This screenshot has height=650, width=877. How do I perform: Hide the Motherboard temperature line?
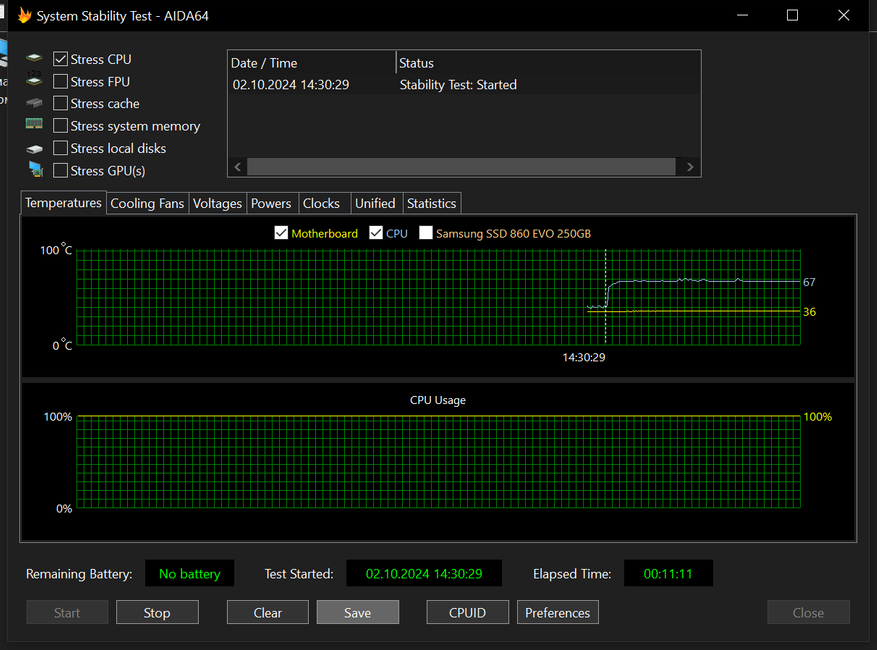[281, 233]
